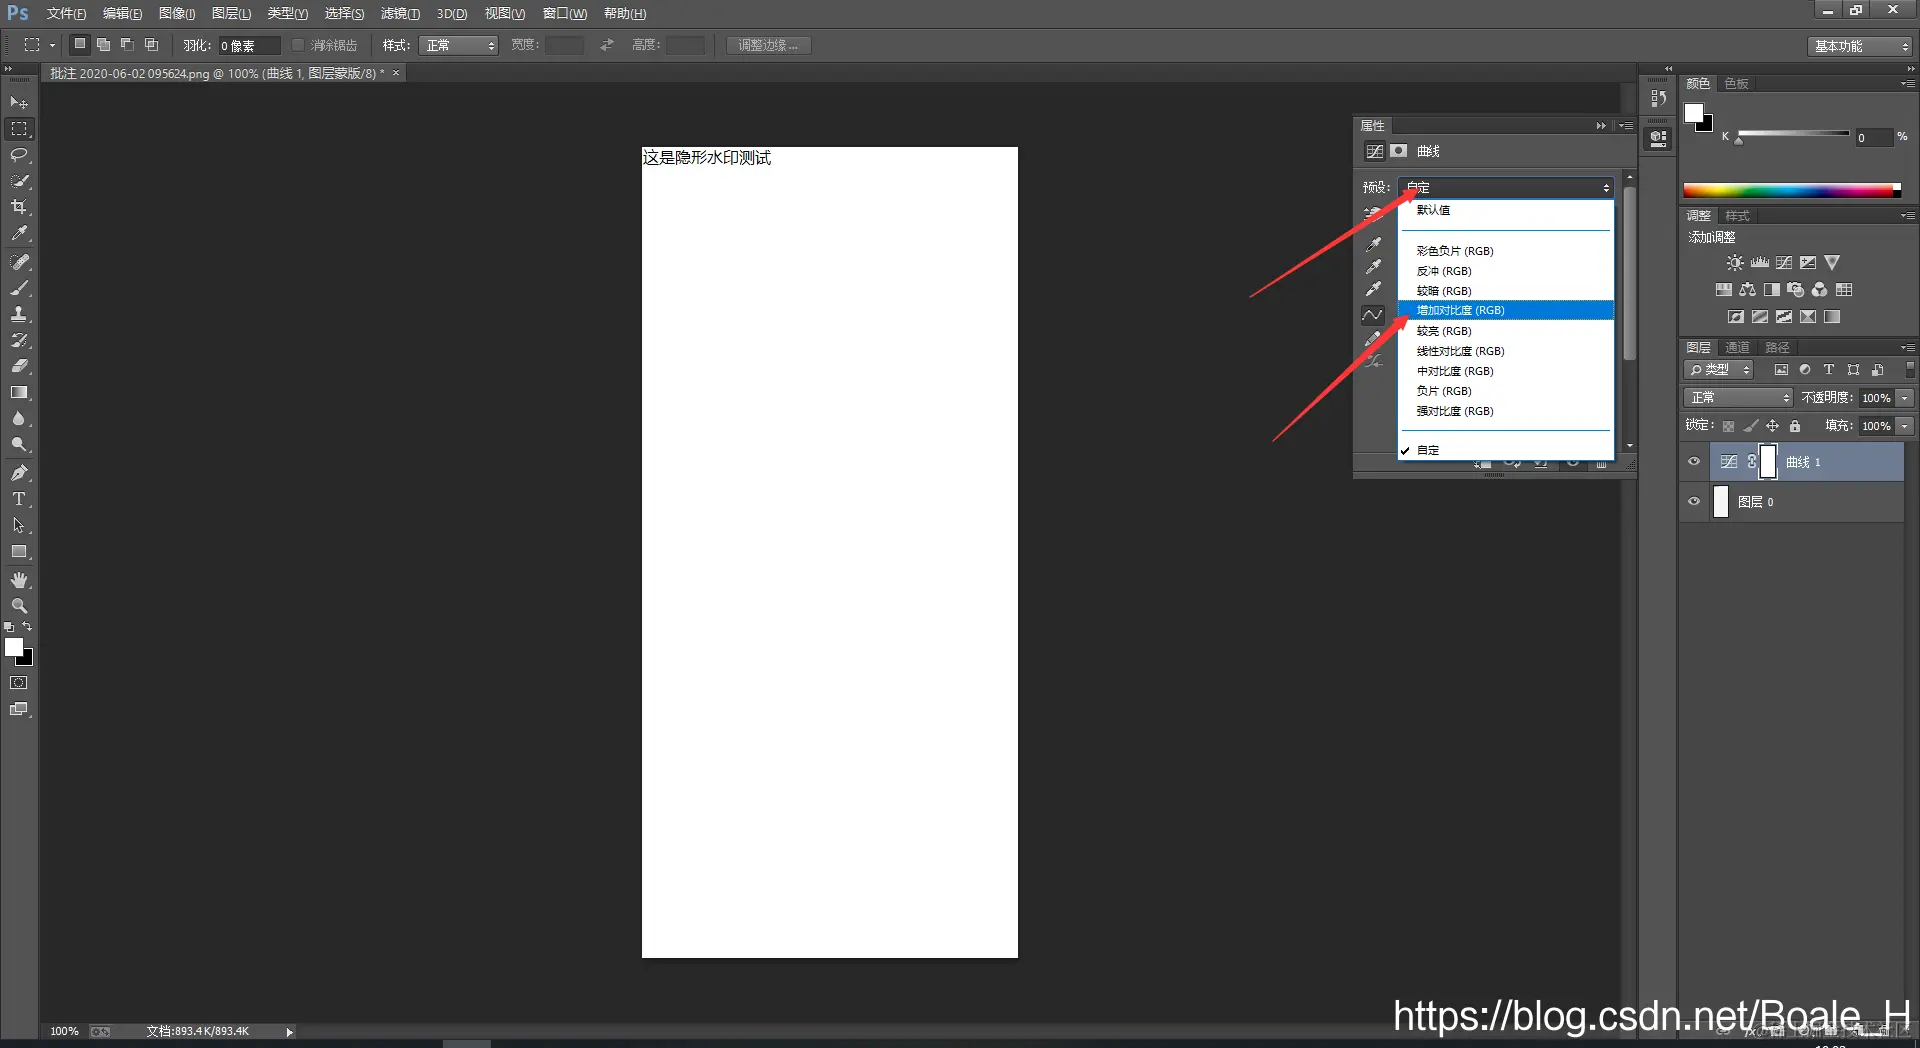This screenshot has height=1048, width=1920.
Task: Add a Black & White adjustment
Action: coord(1772,290)
